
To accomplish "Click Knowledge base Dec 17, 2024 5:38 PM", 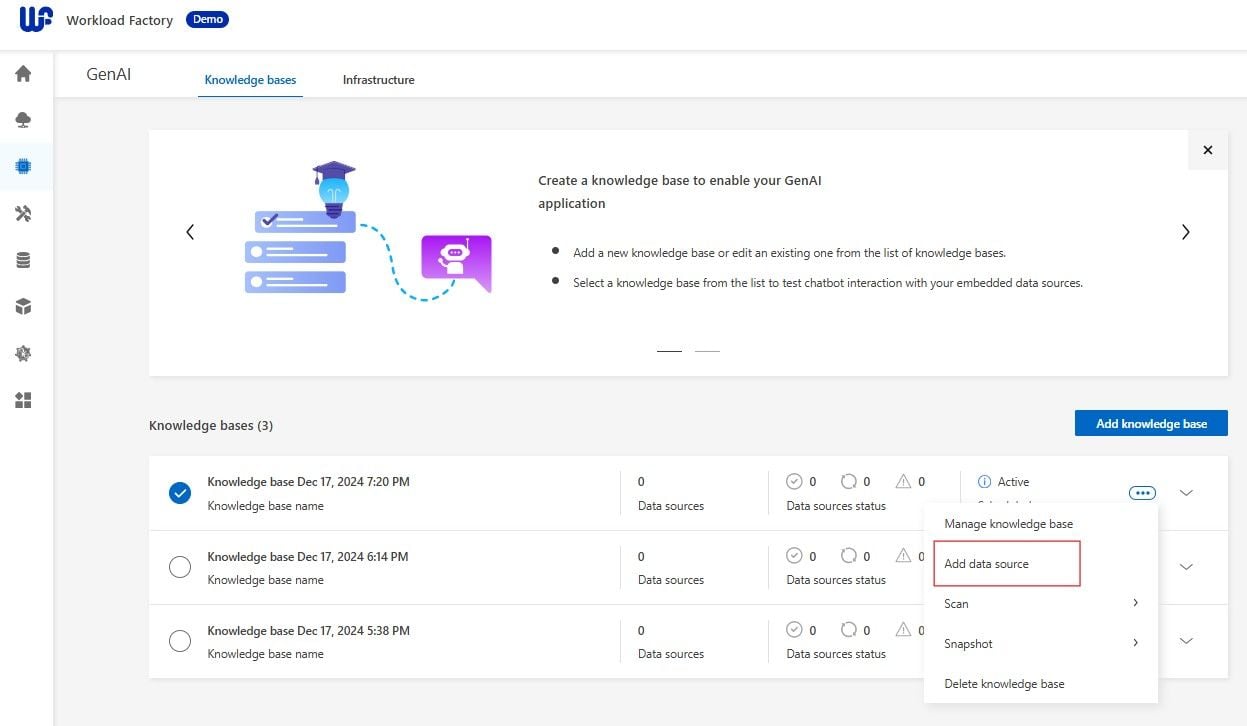I will click(308, 630).
